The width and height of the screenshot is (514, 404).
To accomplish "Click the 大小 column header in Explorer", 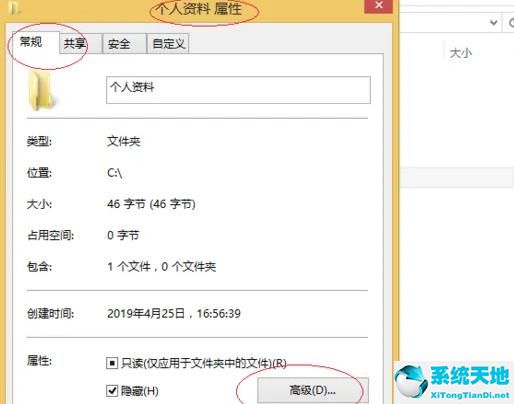I will point(461,53).
